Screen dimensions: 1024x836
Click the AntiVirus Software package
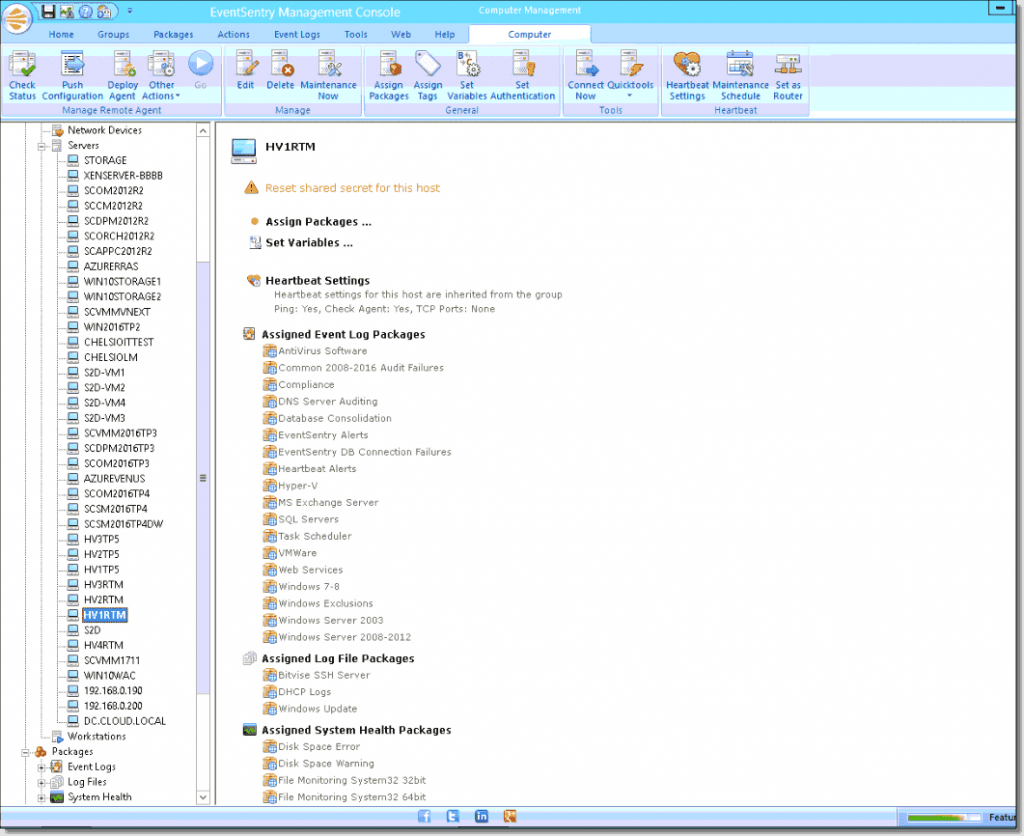(323, 351)
